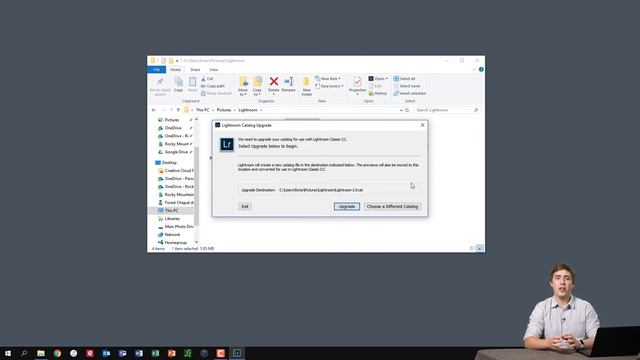The width and height of the screenshot is (640, 360).
Task: Select Pictures in the navigation pane
Action: pos(172,120)
